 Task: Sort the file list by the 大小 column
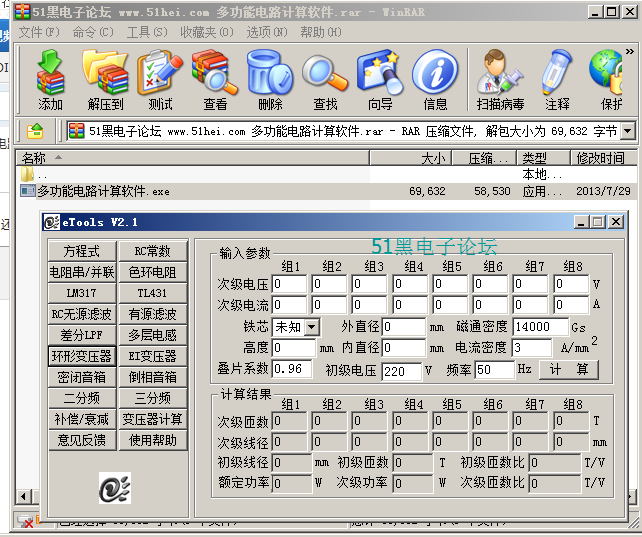click(x=411, y=158)
